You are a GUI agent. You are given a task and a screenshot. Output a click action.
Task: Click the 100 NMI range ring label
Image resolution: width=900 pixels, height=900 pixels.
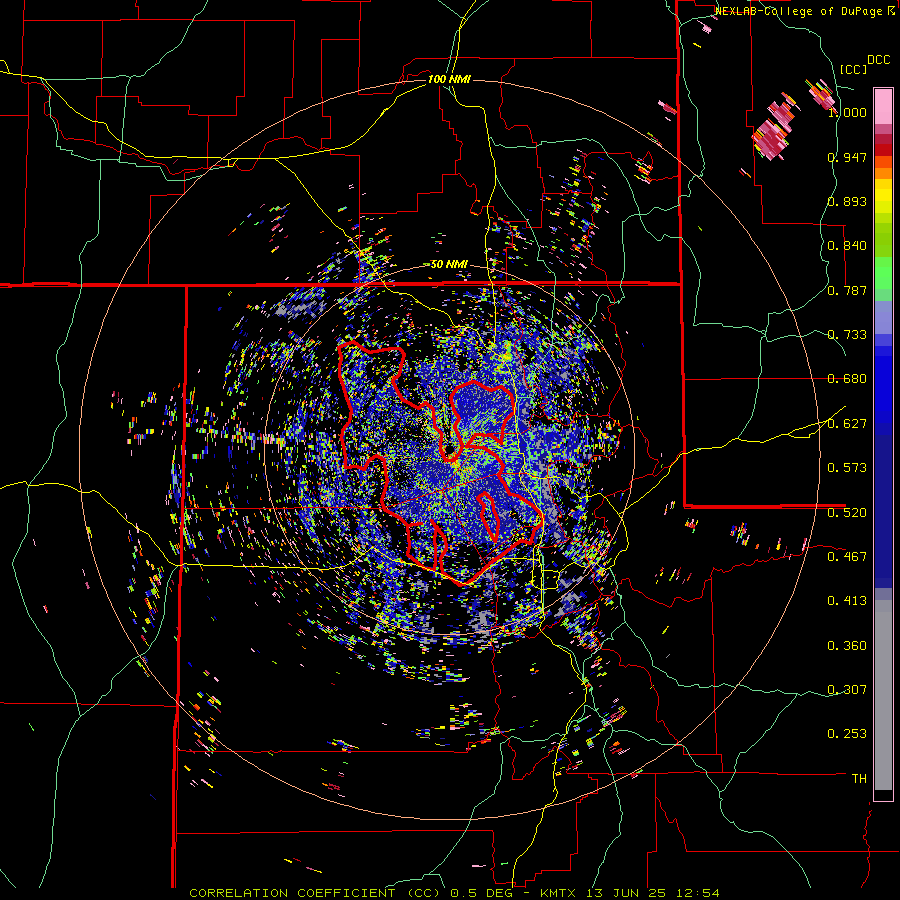(449, 79)
